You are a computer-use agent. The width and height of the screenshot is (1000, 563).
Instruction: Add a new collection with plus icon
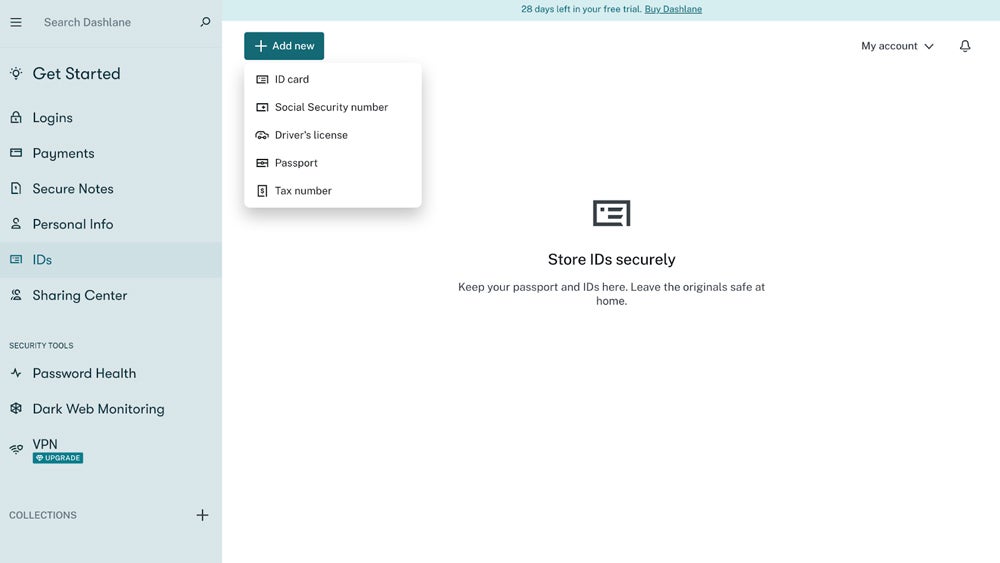tap(202, 515)
